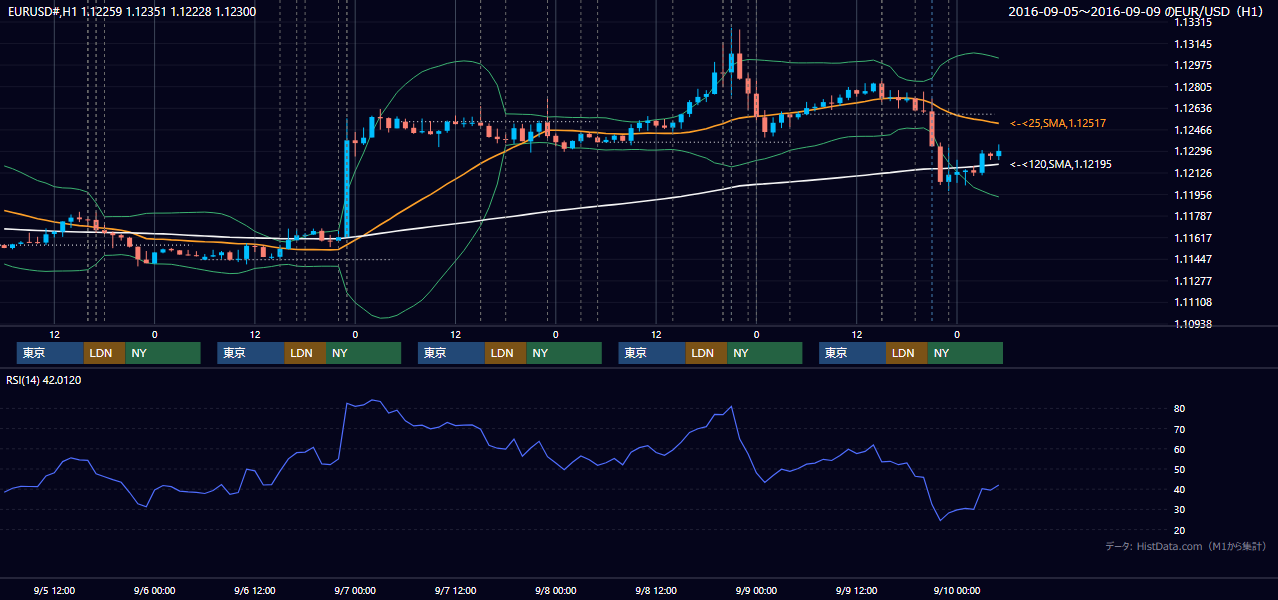Click price axis value 1.12466
This screenshot has width=1278, height=600.
1193,130
